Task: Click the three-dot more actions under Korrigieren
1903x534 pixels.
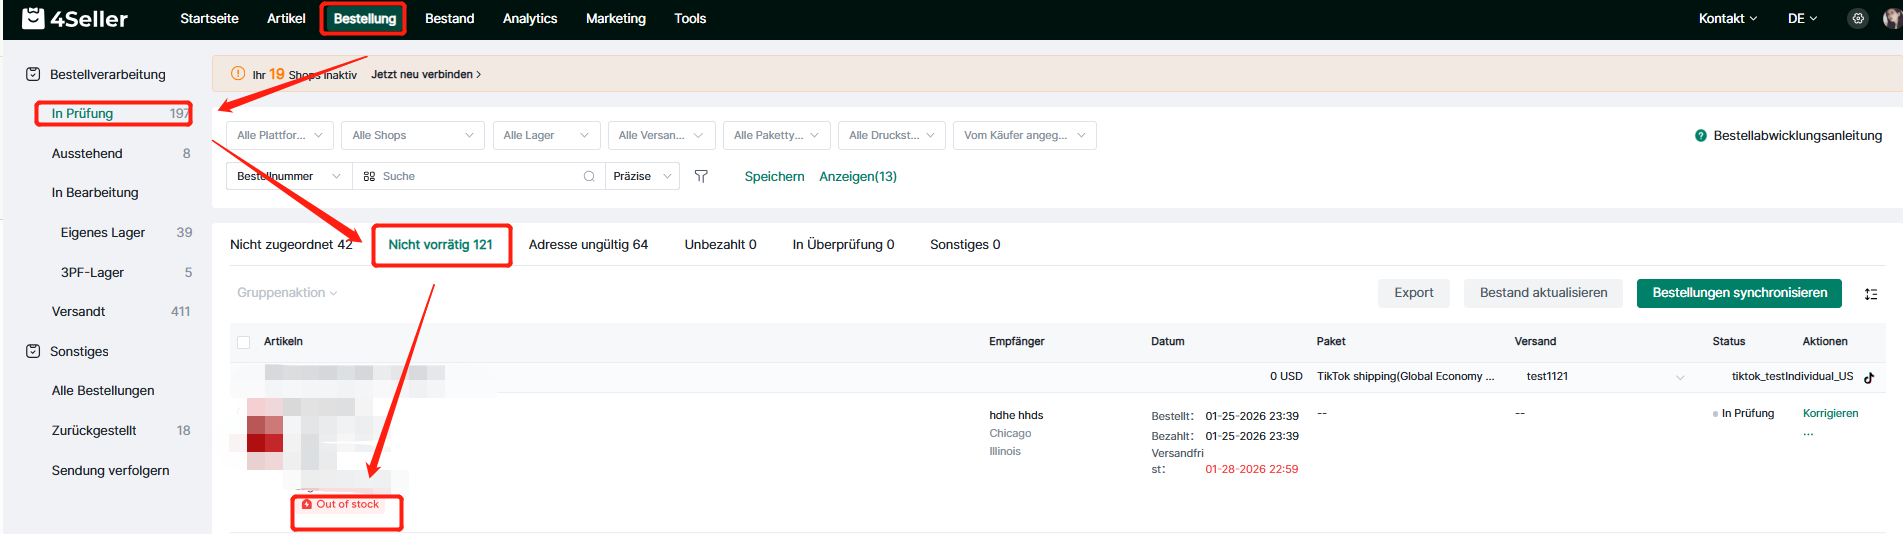Action: [x=1808, y=434]
